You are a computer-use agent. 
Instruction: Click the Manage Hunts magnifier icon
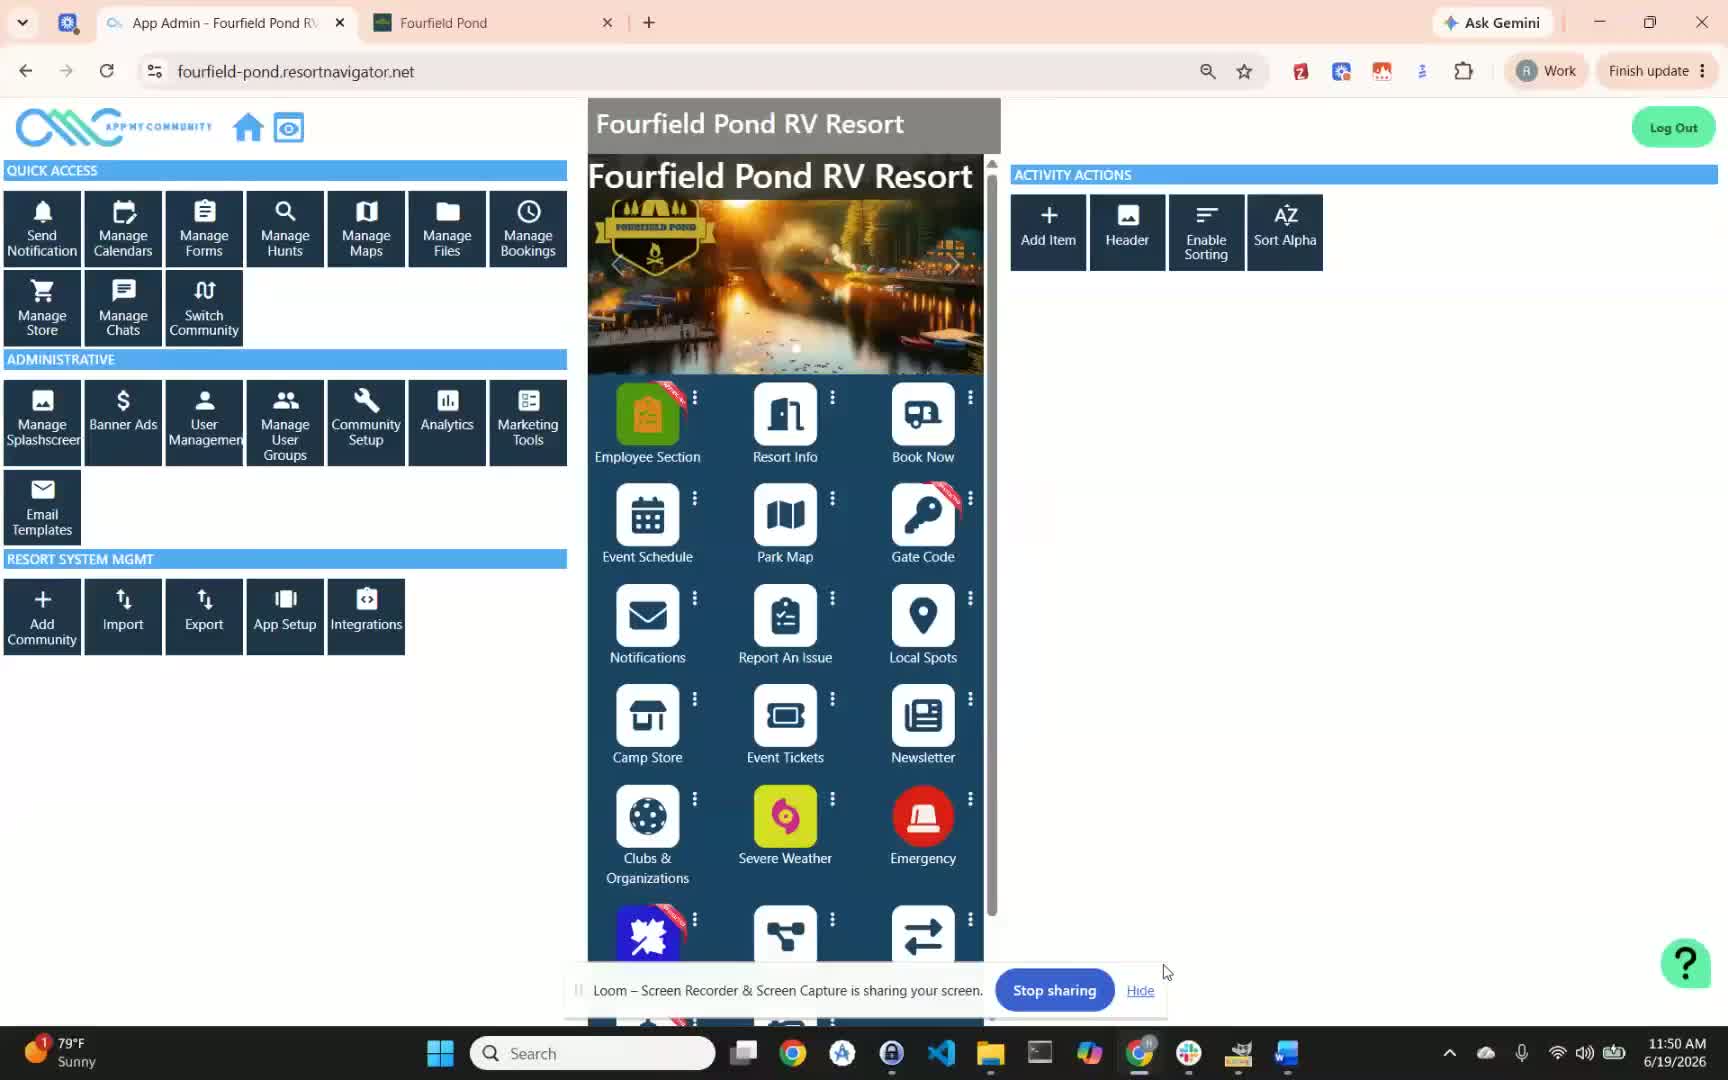(x=285, y=212)
